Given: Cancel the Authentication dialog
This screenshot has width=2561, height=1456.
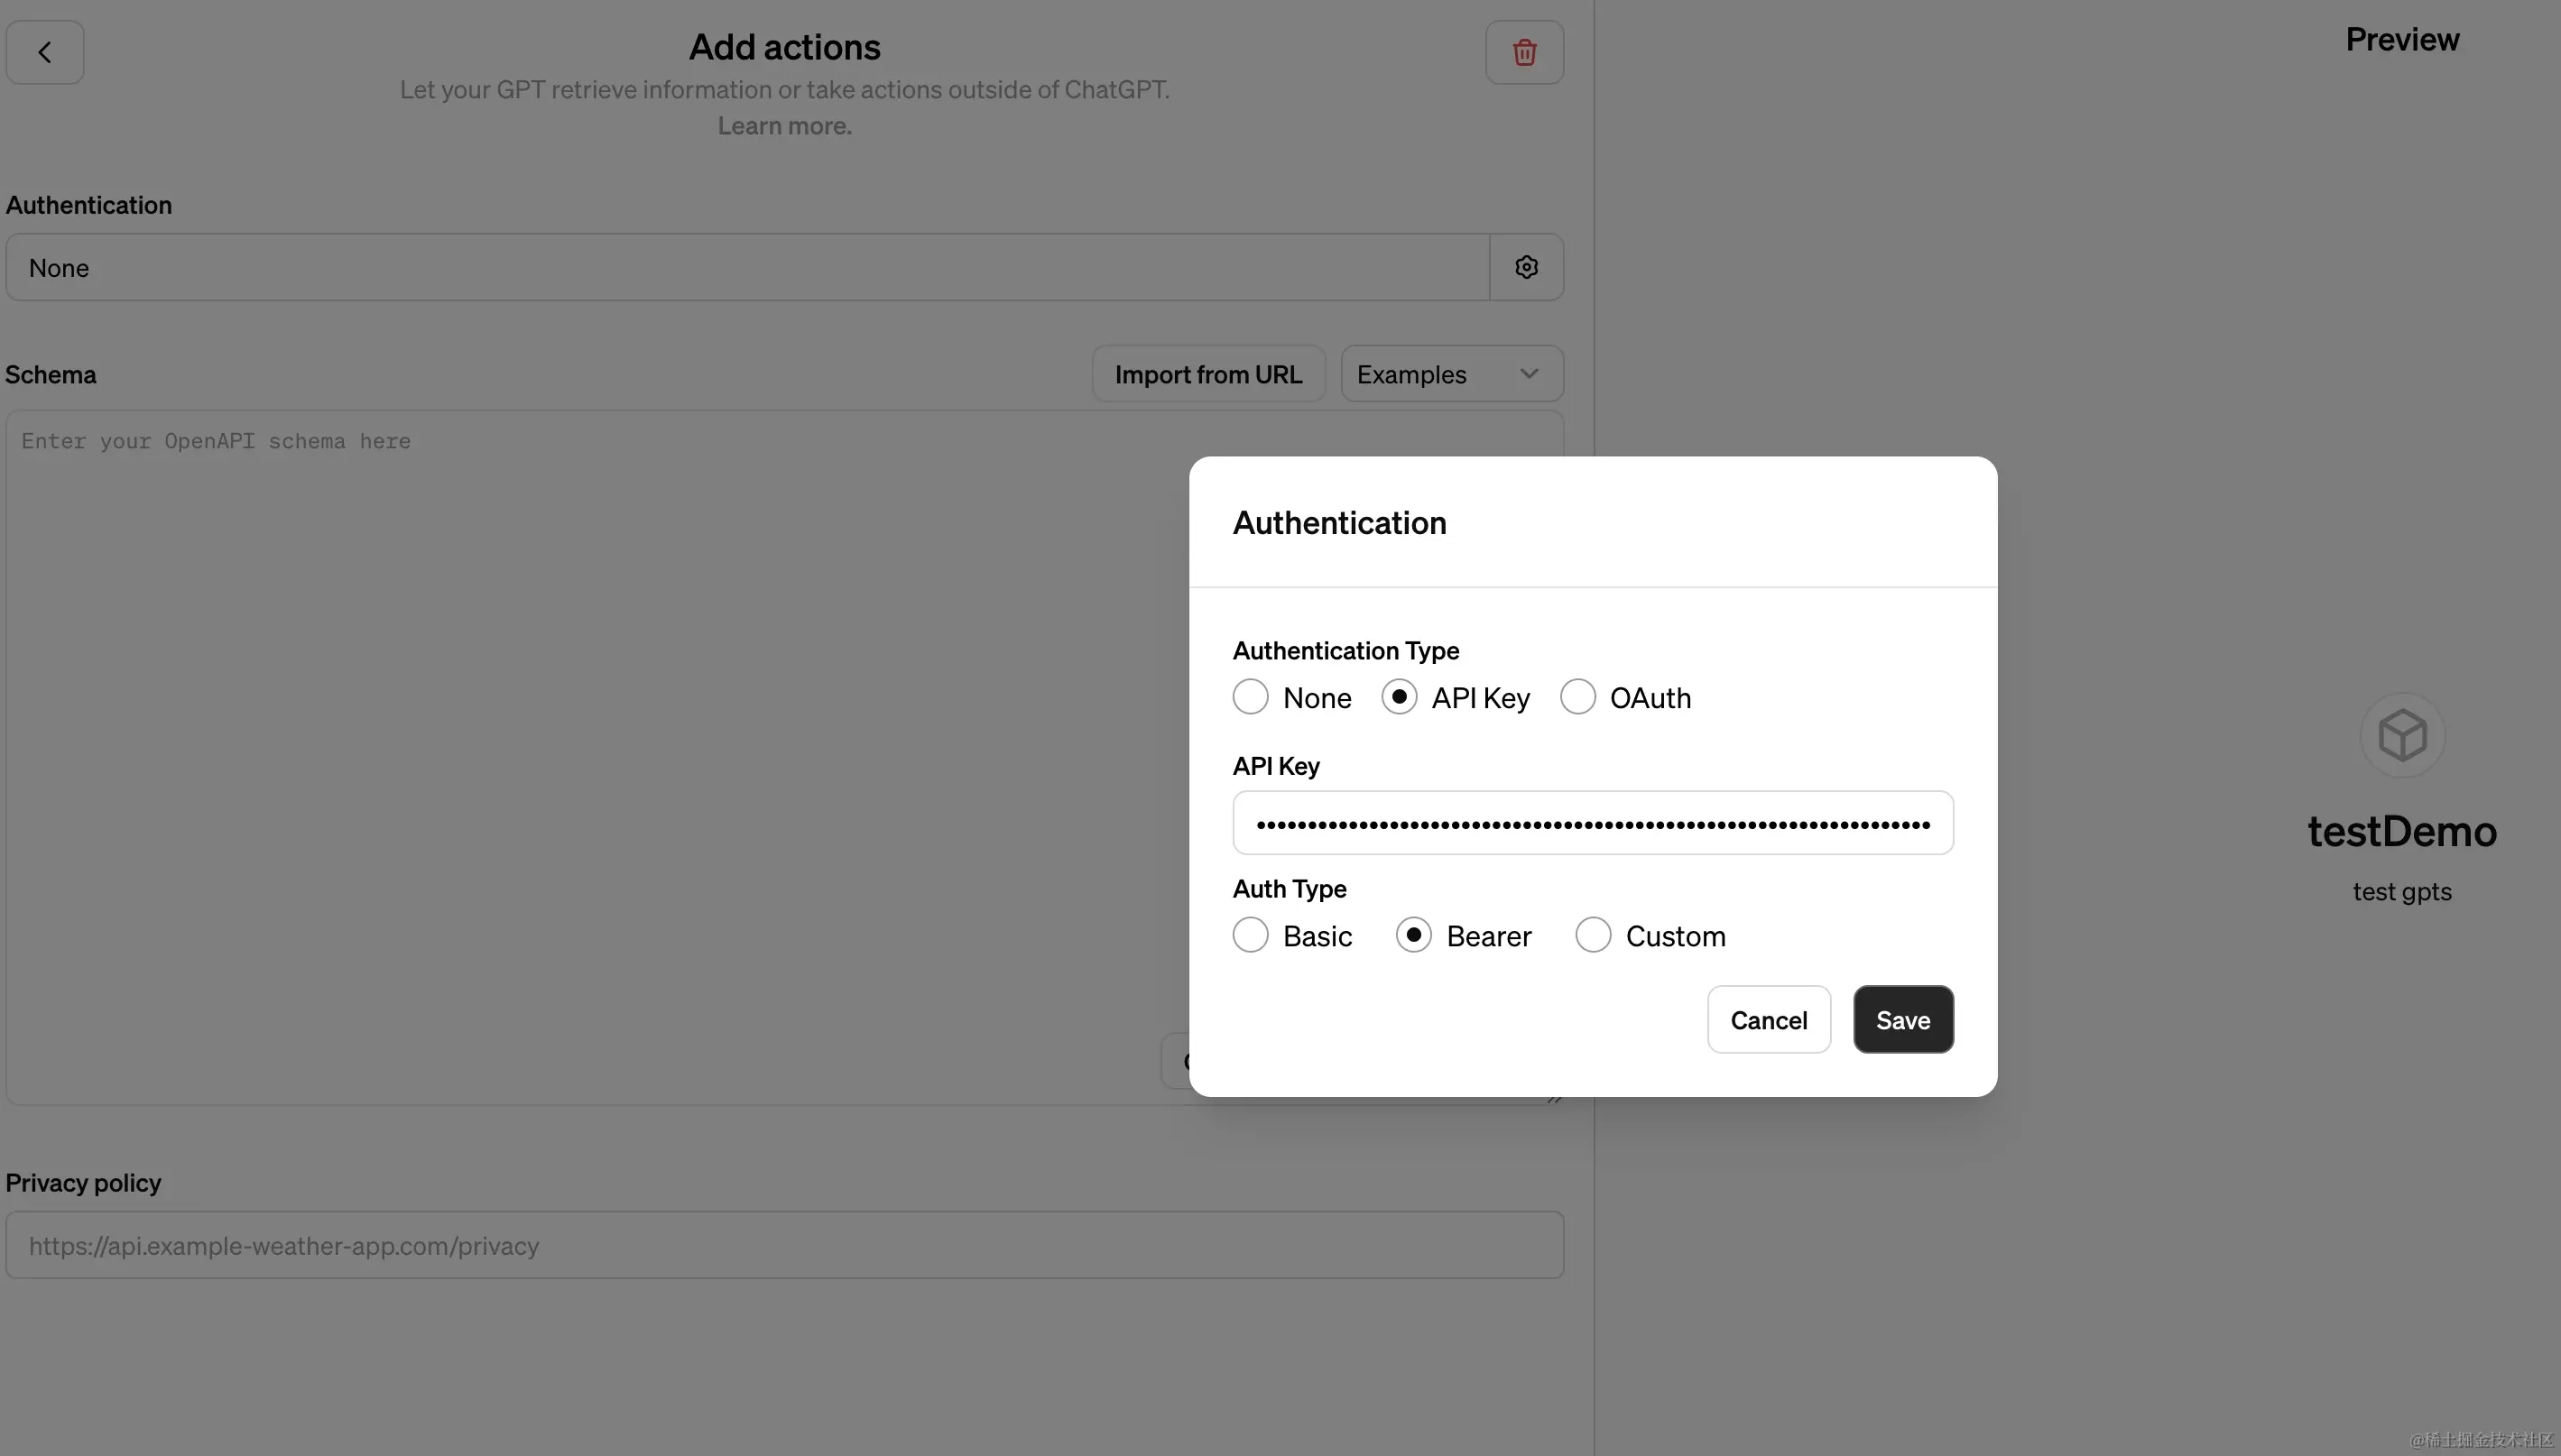Looking at the screenshot, I should [x=1768, y=1019].
